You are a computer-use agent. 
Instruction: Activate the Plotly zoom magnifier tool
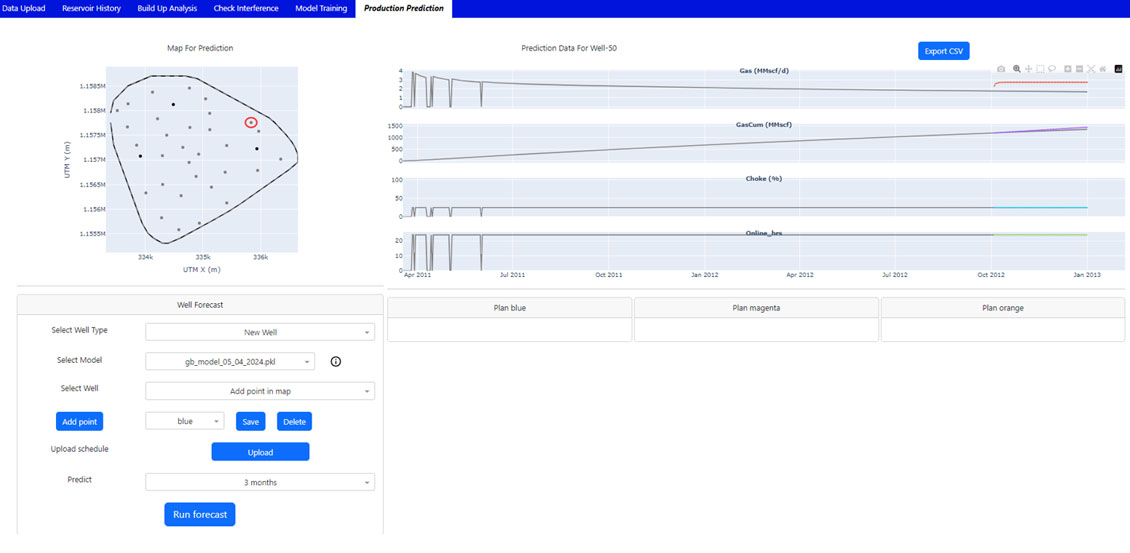pyautogui.click(x=1016, y=68)
